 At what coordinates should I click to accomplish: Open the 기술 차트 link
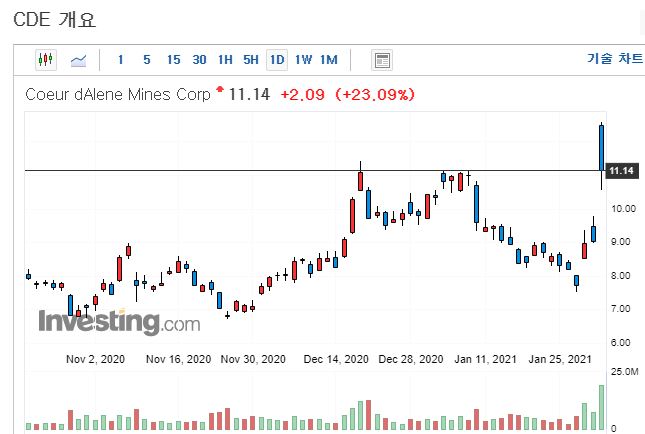point(615,58)
